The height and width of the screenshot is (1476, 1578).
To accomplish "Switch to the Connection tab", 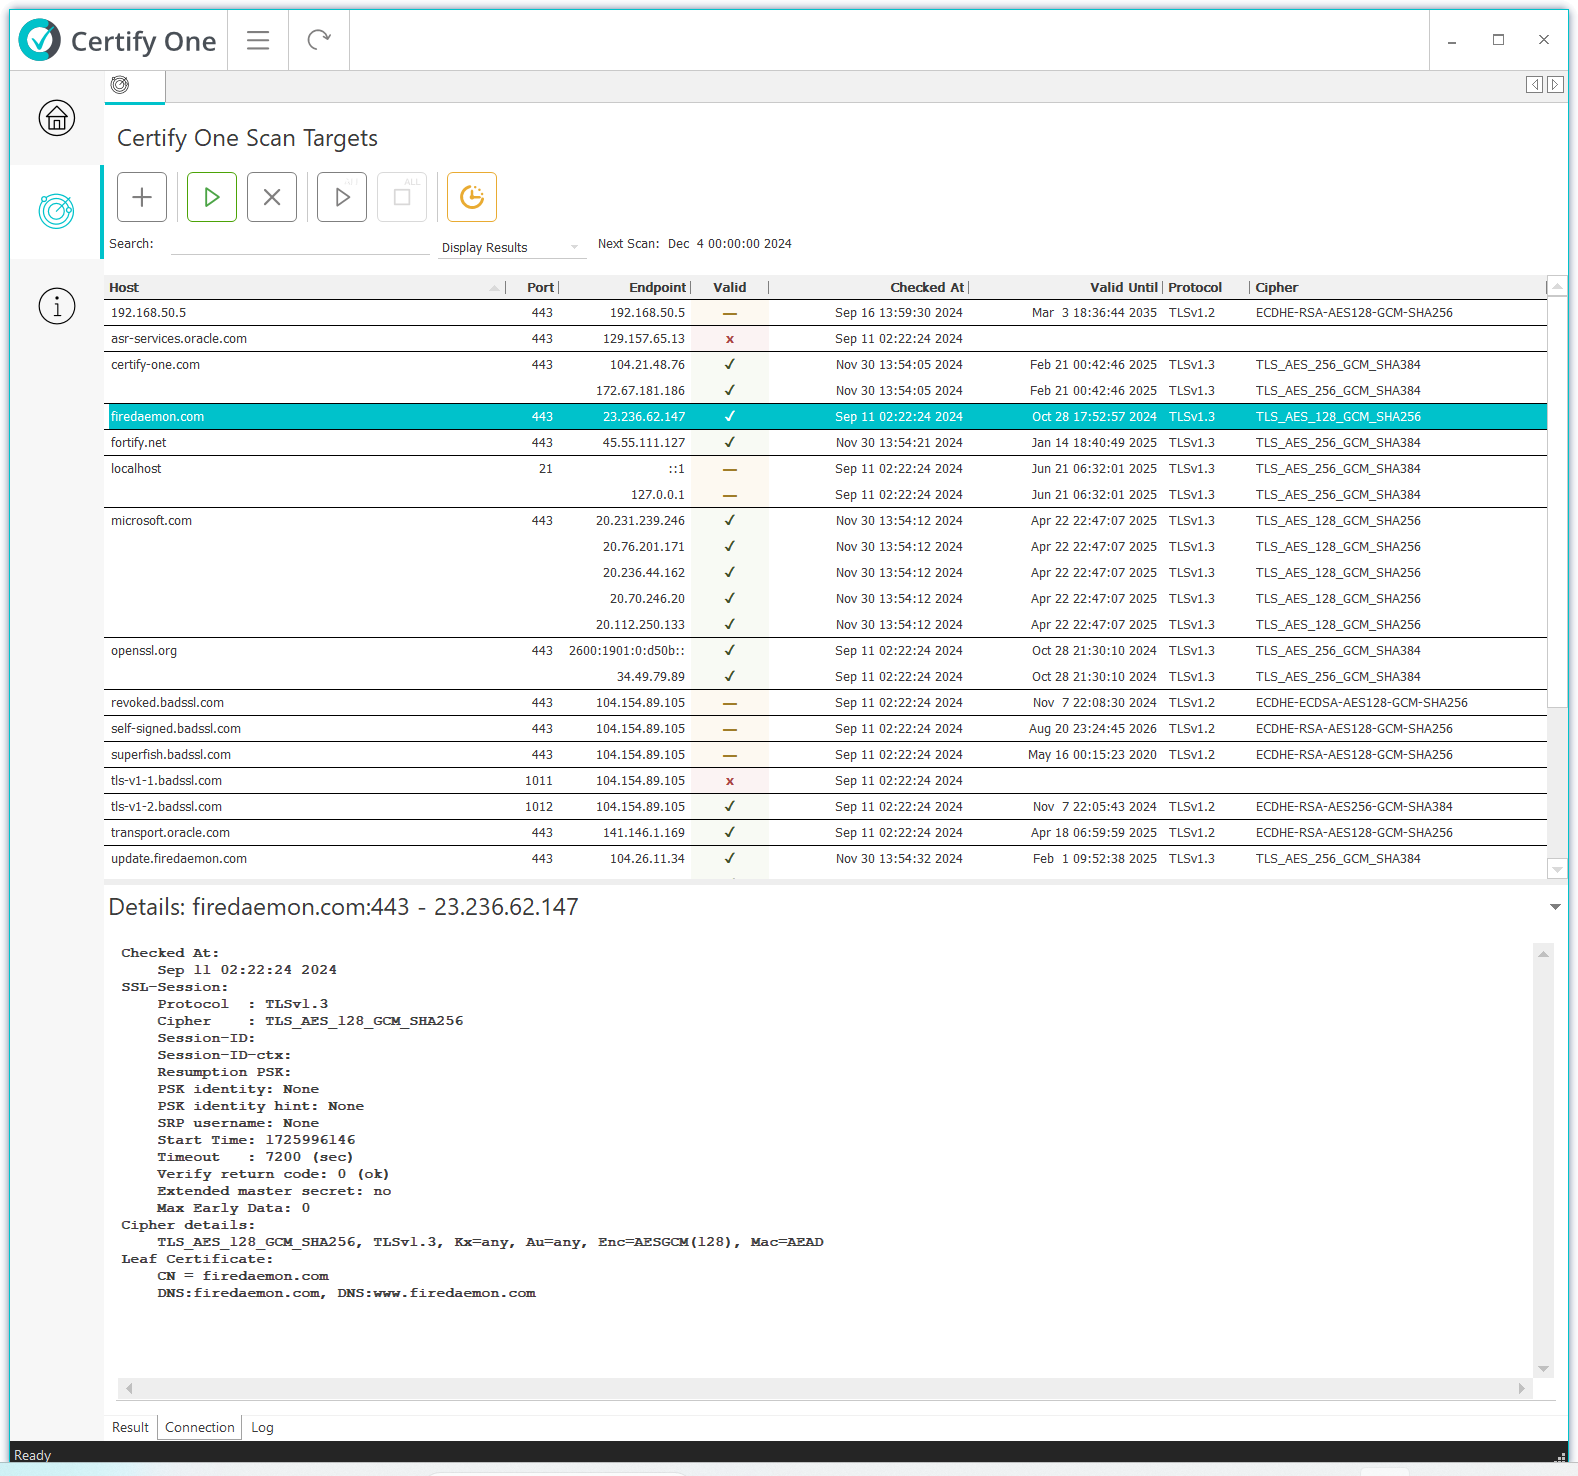I will (200, 1427).
